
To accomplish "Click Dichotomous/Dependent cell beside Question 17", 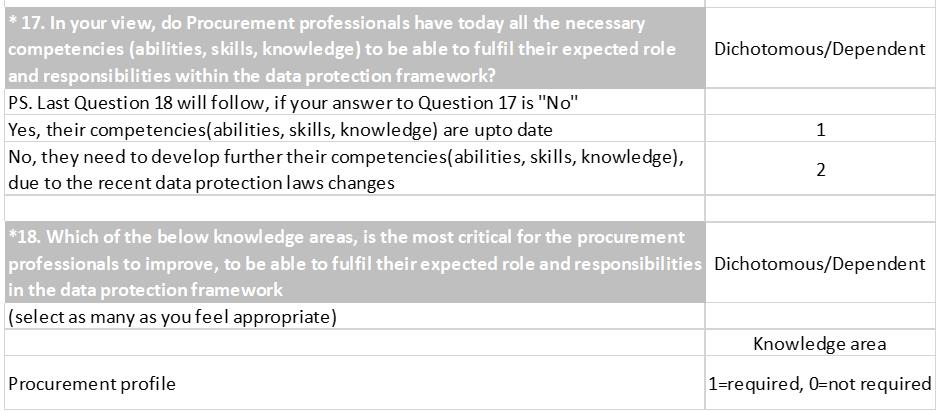I will 820,48.
